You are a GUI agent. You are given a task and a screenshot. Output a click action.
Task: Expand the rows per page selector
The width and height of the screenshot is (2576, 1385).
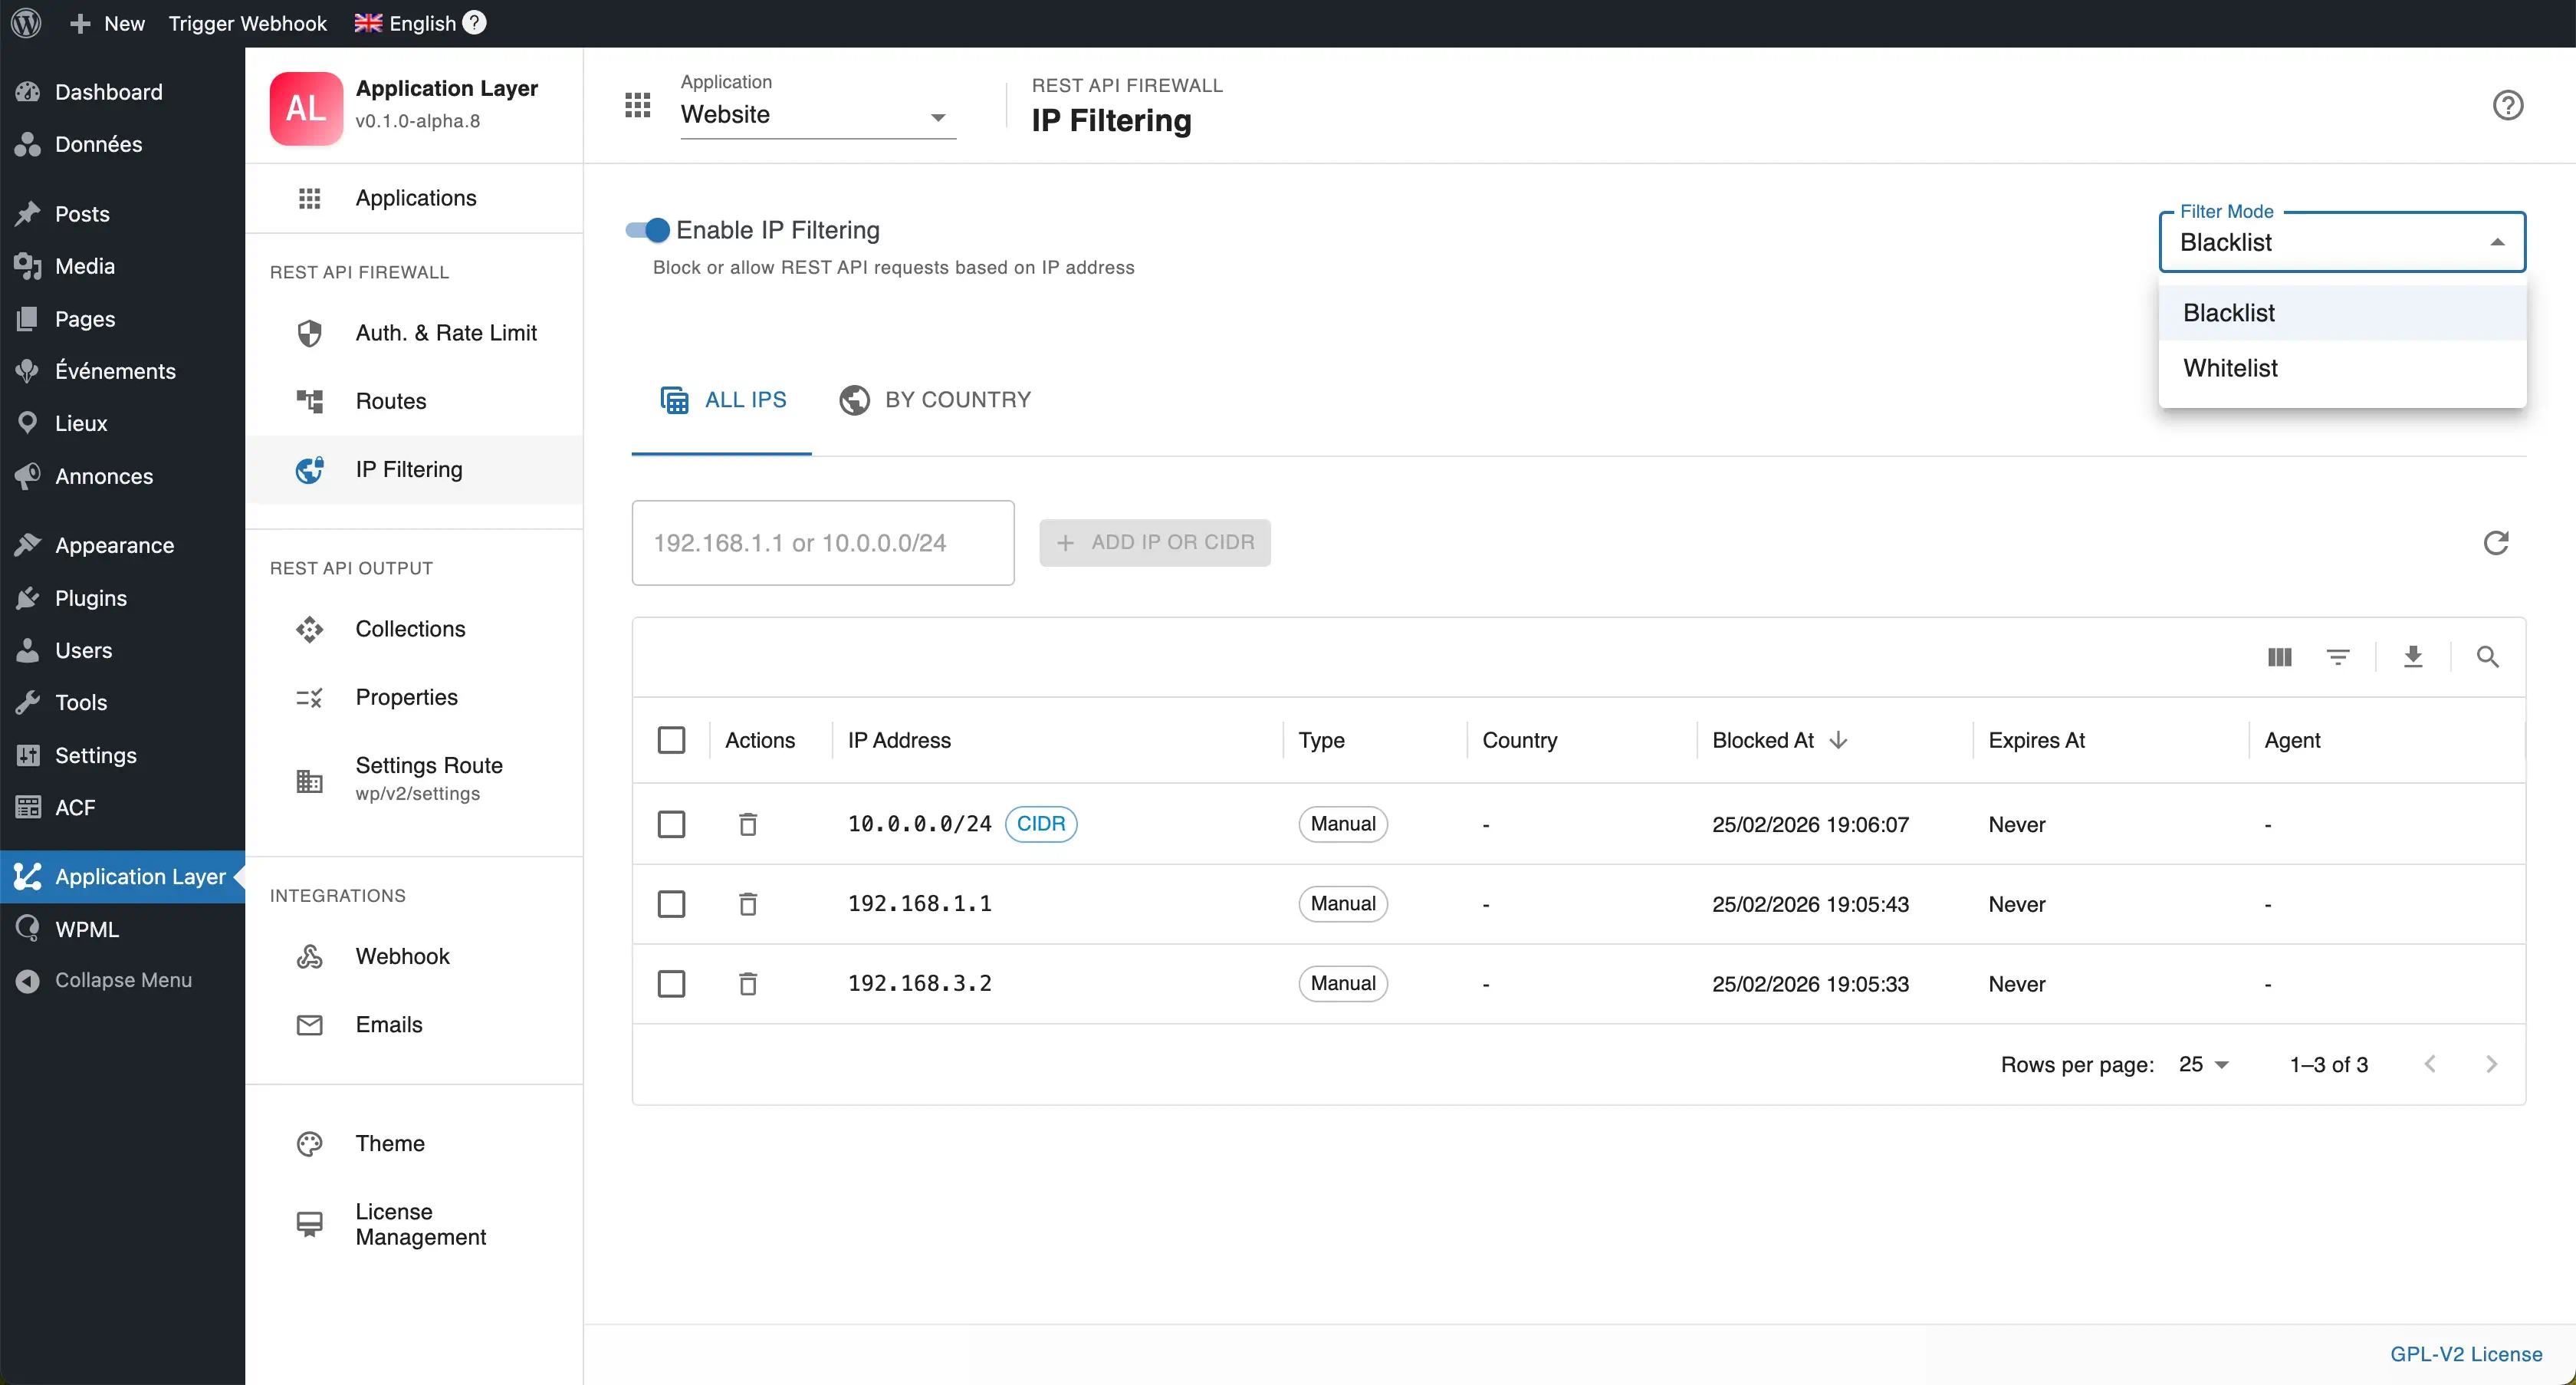tap(2203, 1064)
